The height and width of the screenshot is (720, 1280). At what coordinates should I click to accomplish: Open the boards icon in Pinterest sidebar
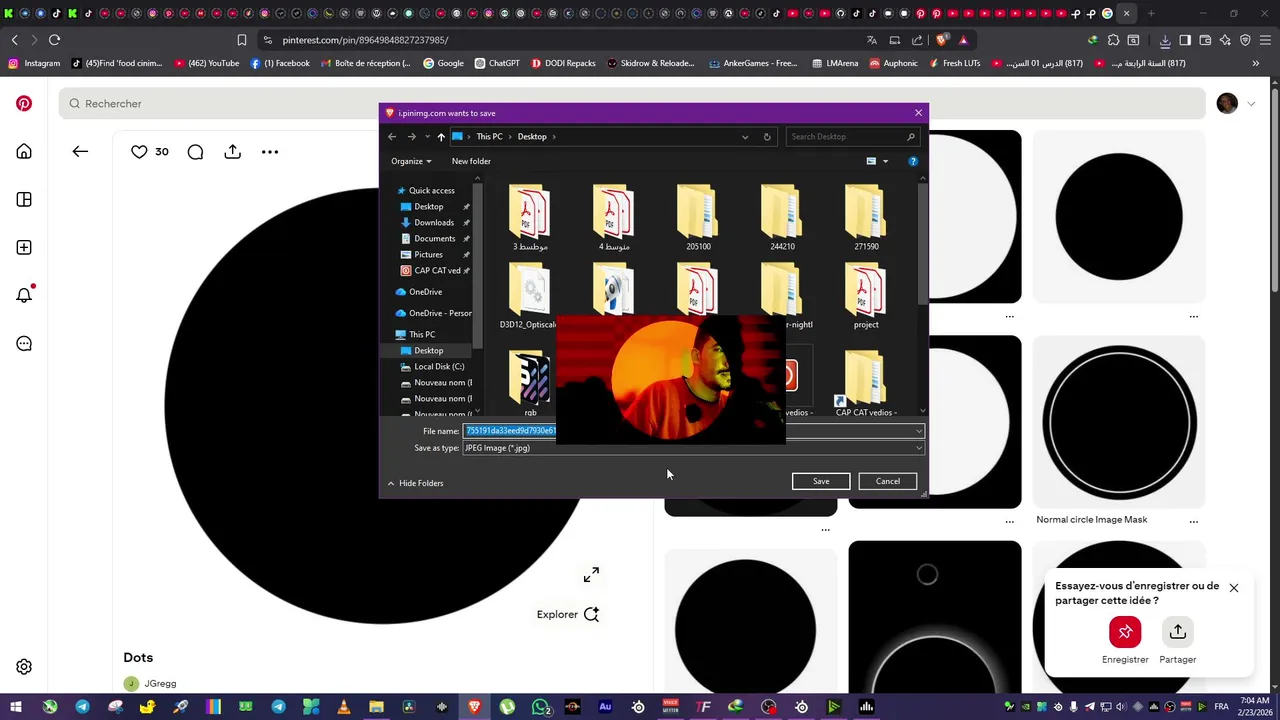click(x=24, y=199)
